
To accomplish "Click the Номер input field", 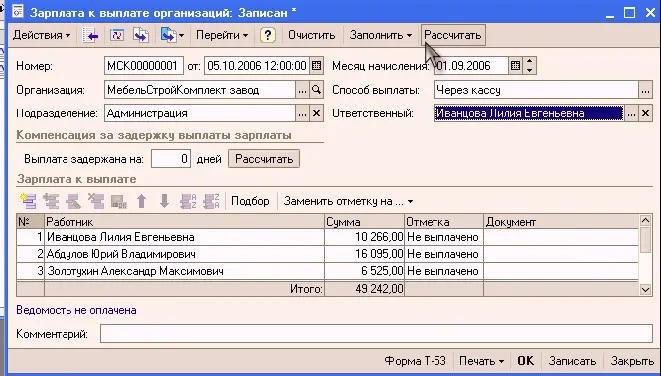I will pyautogui.click(x=144, y=66).
